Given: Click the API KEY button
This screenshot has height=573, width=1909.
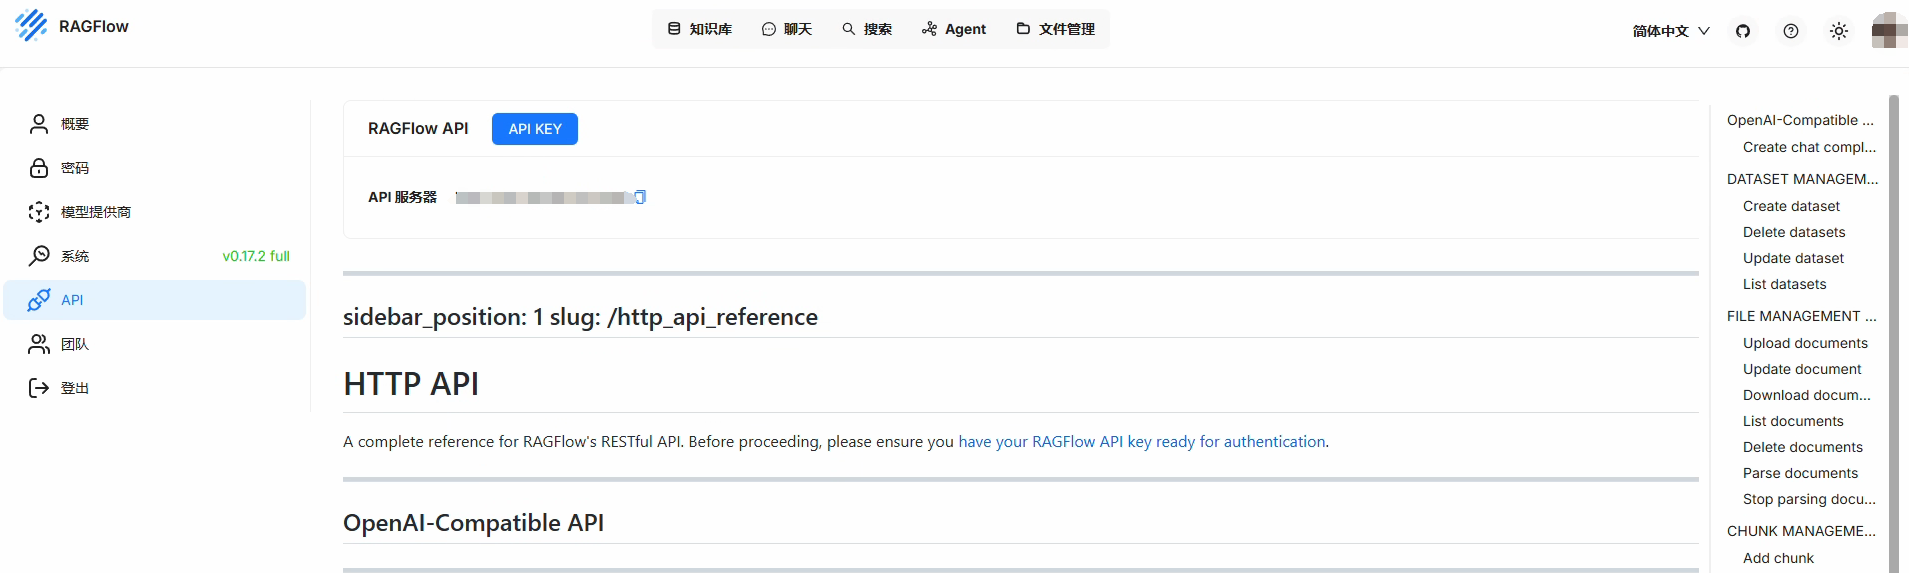Looking at the screenshot, I should pos(535,129).
